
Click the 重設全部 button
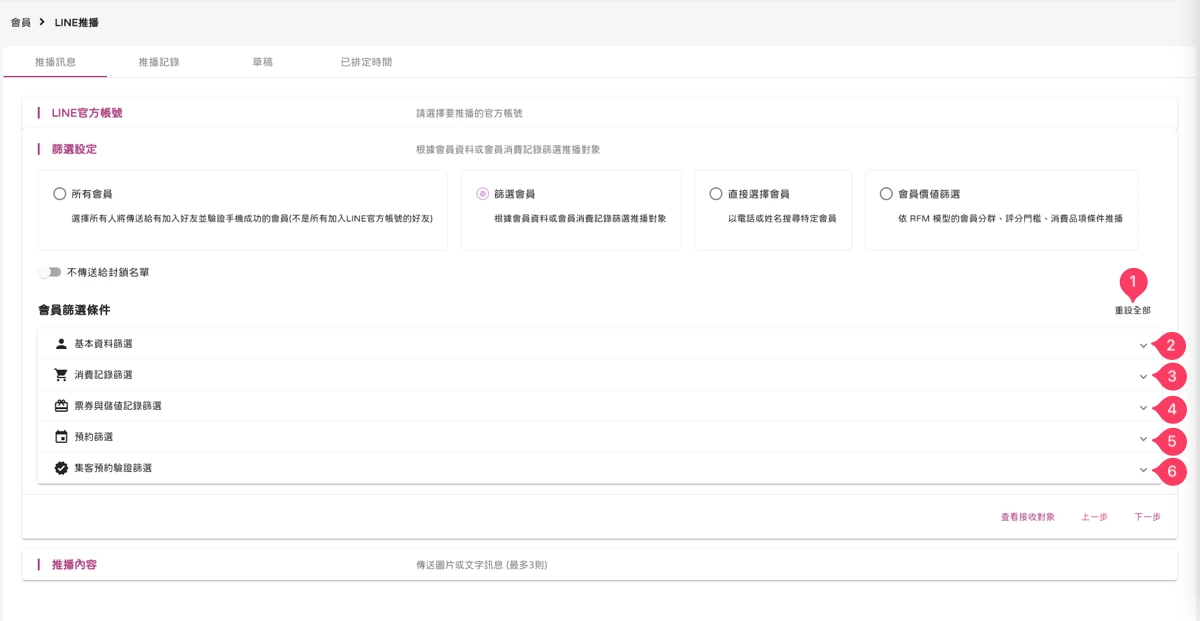point(1133,311)
